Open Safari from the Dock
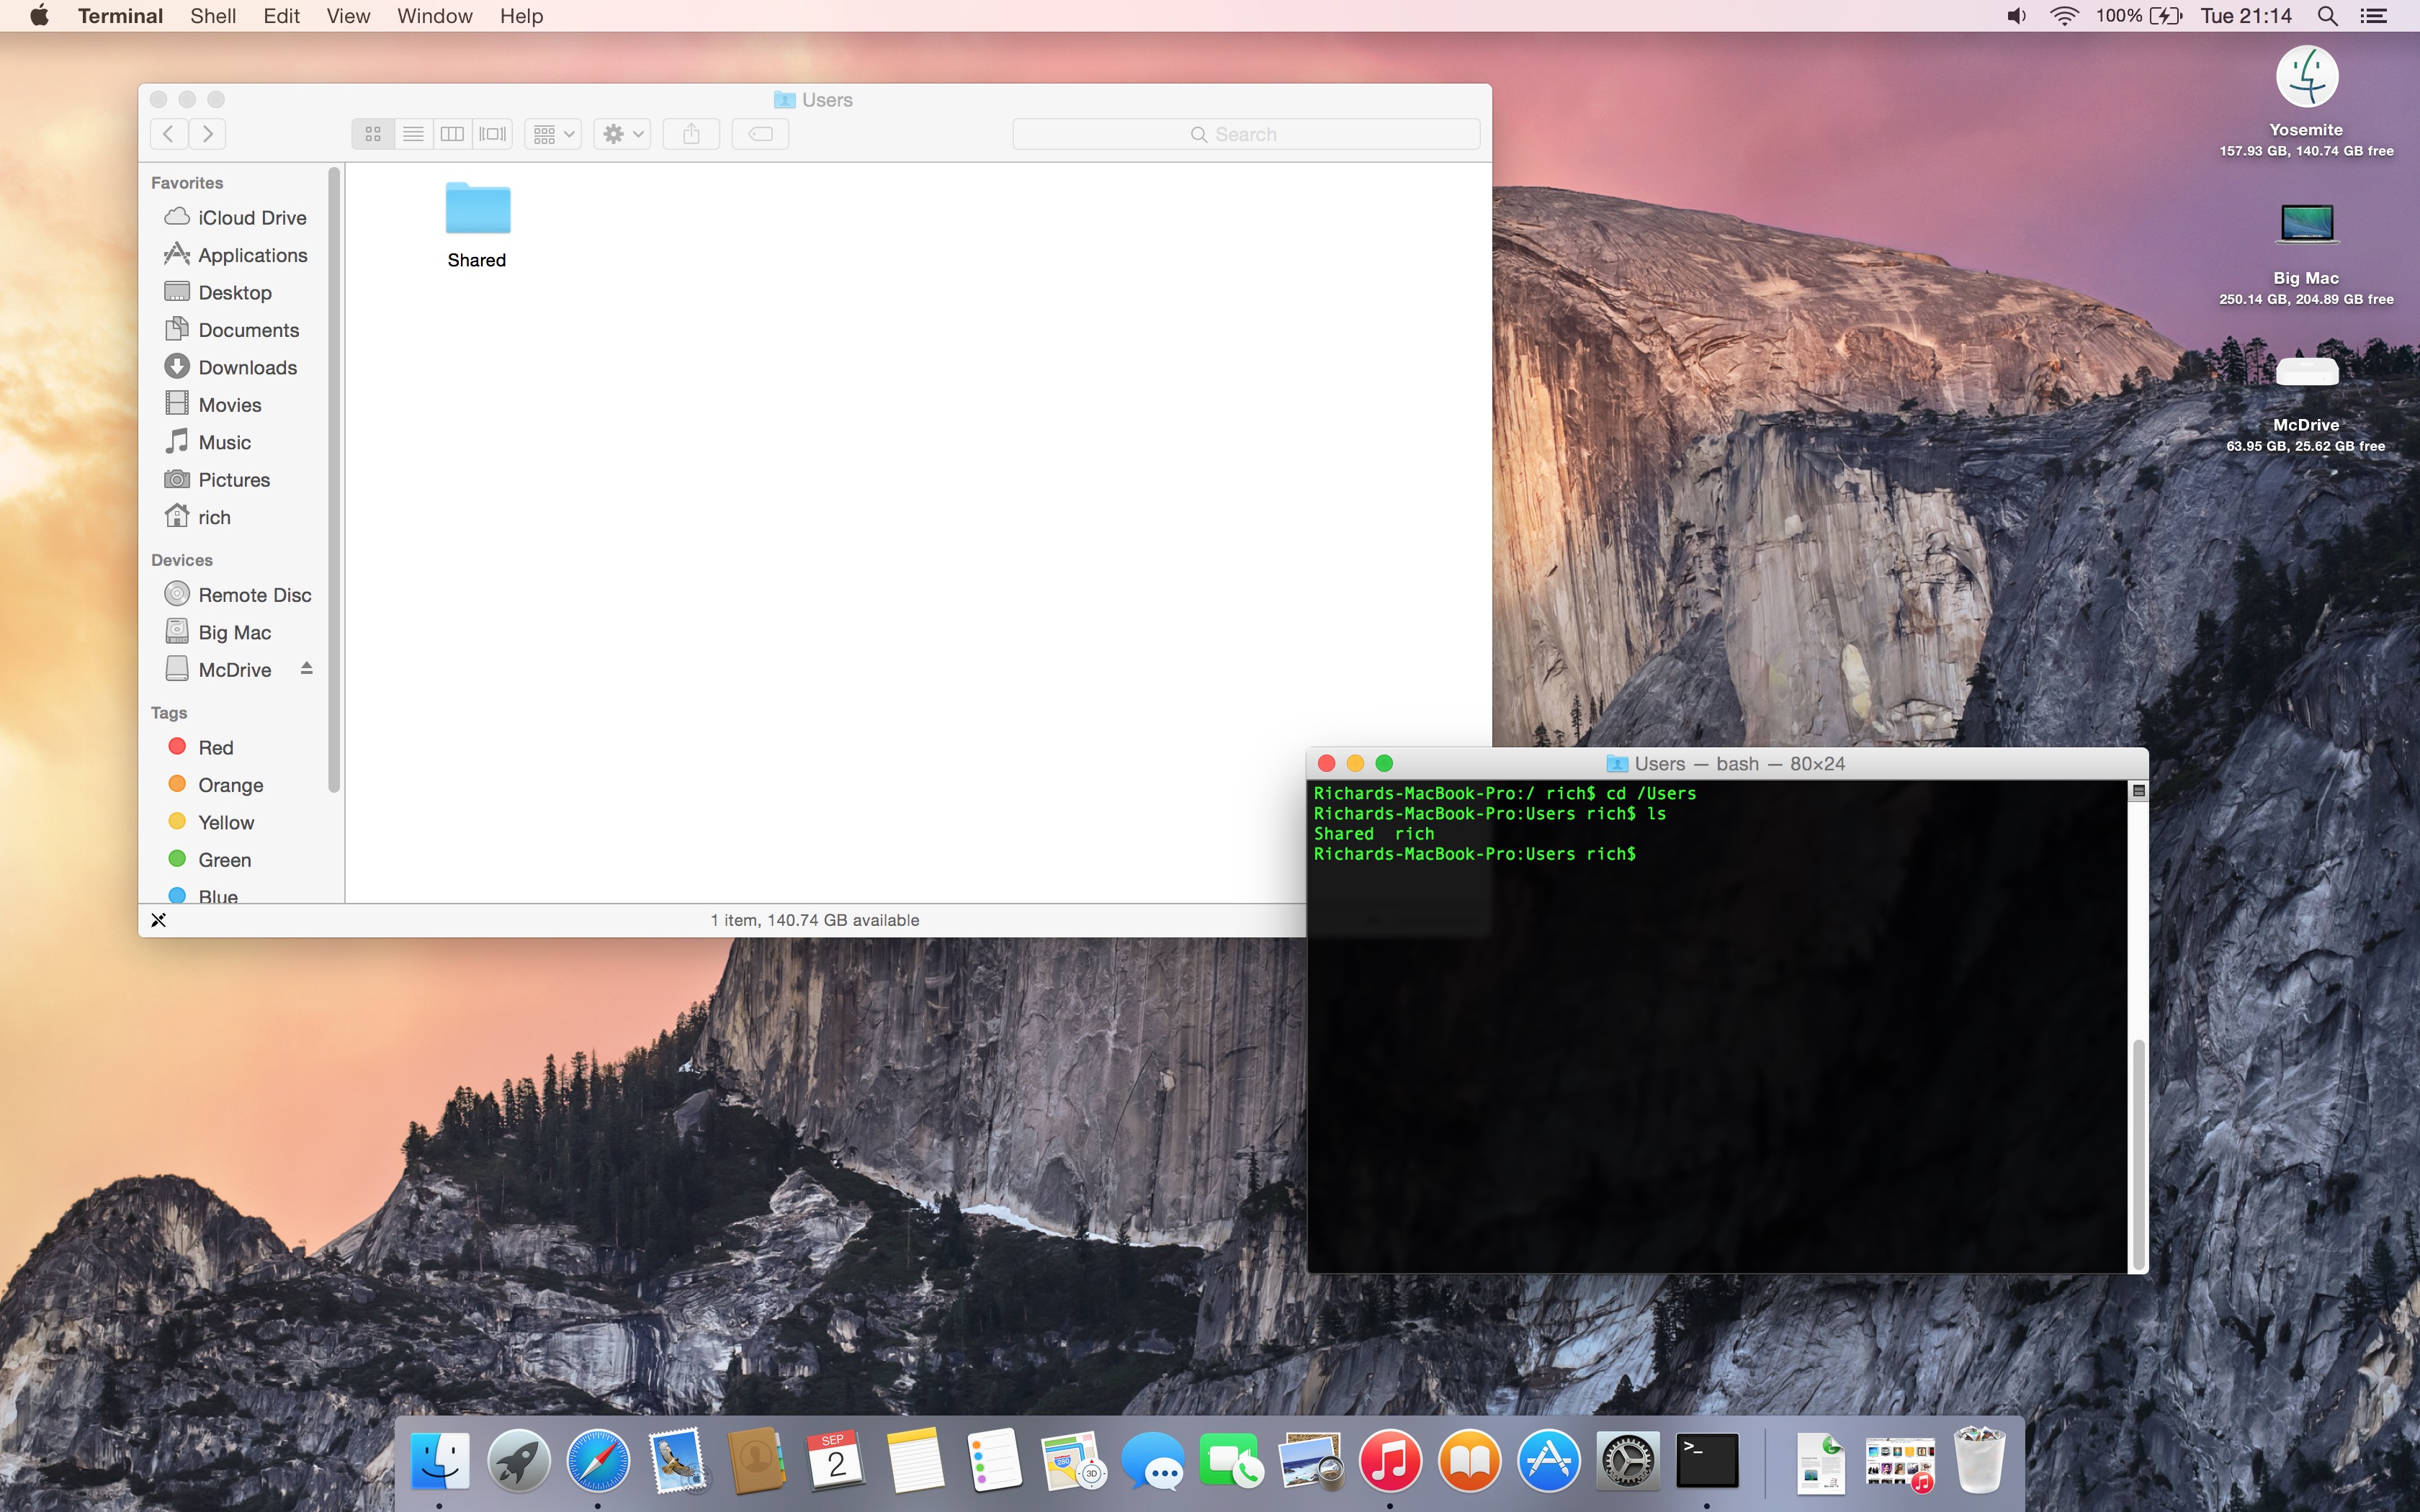The width and height of the screenshot is (2420, 1512). 598,1460
